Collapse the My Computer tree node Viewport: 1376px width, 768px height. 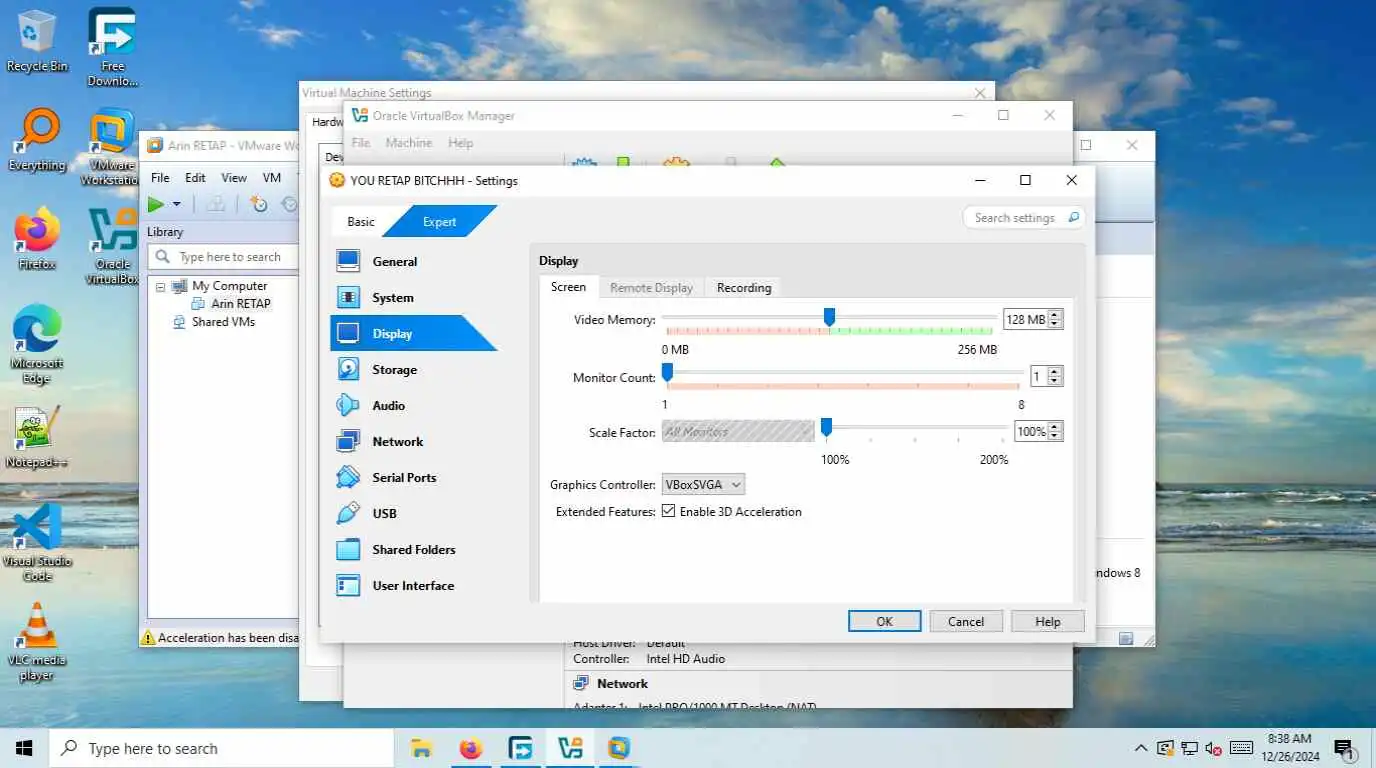(160, 286)
